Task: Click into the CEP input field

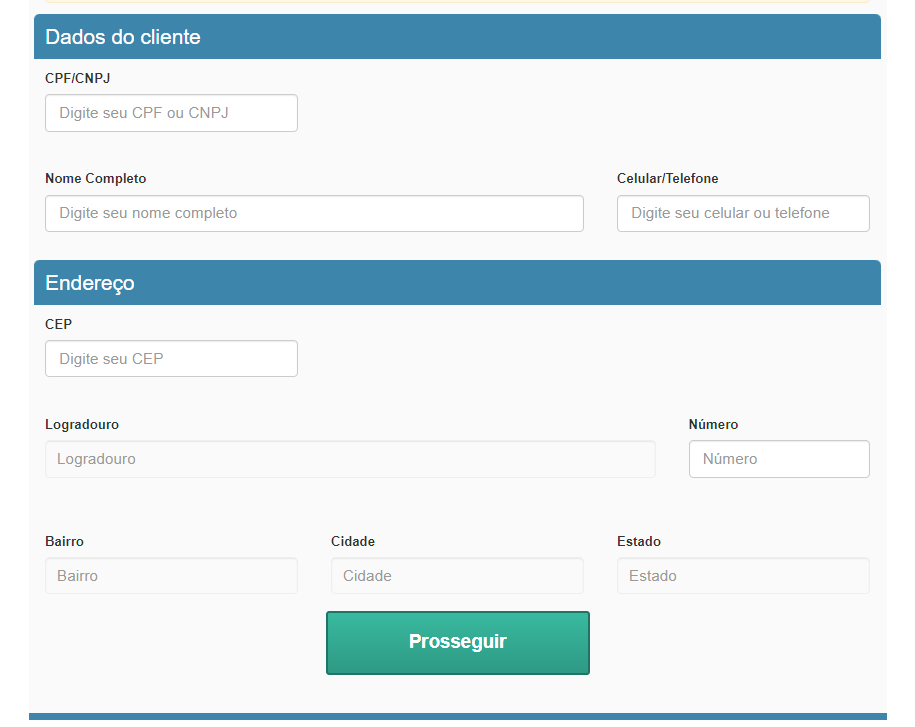Action: [171, 359]
